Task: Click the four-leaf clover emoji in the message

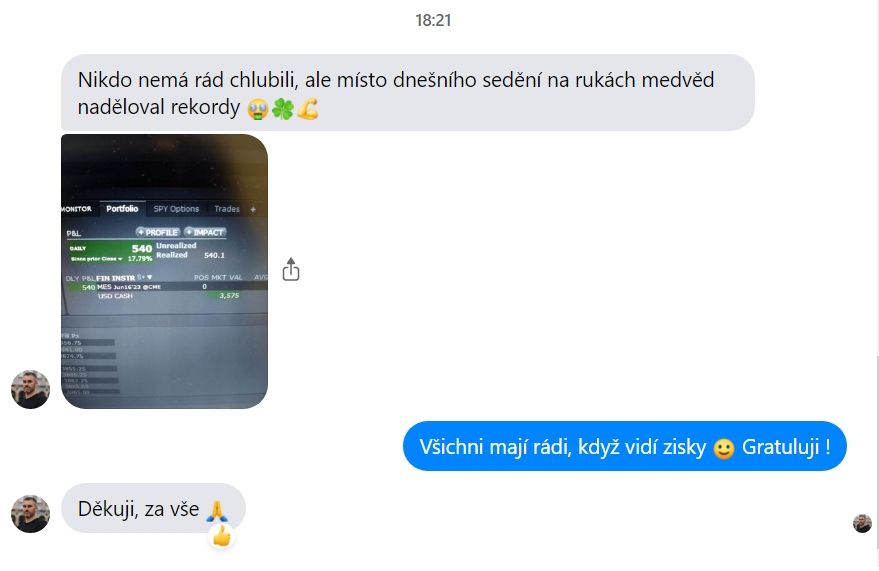Action: pyautogui.click(x=283, y=109)
